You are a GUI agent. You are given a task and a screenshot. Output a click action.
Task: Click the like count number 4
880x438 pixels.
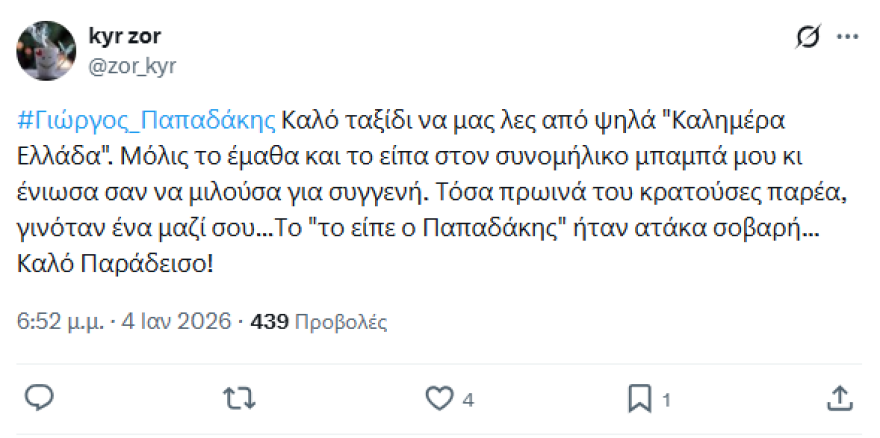coord(468,400)
